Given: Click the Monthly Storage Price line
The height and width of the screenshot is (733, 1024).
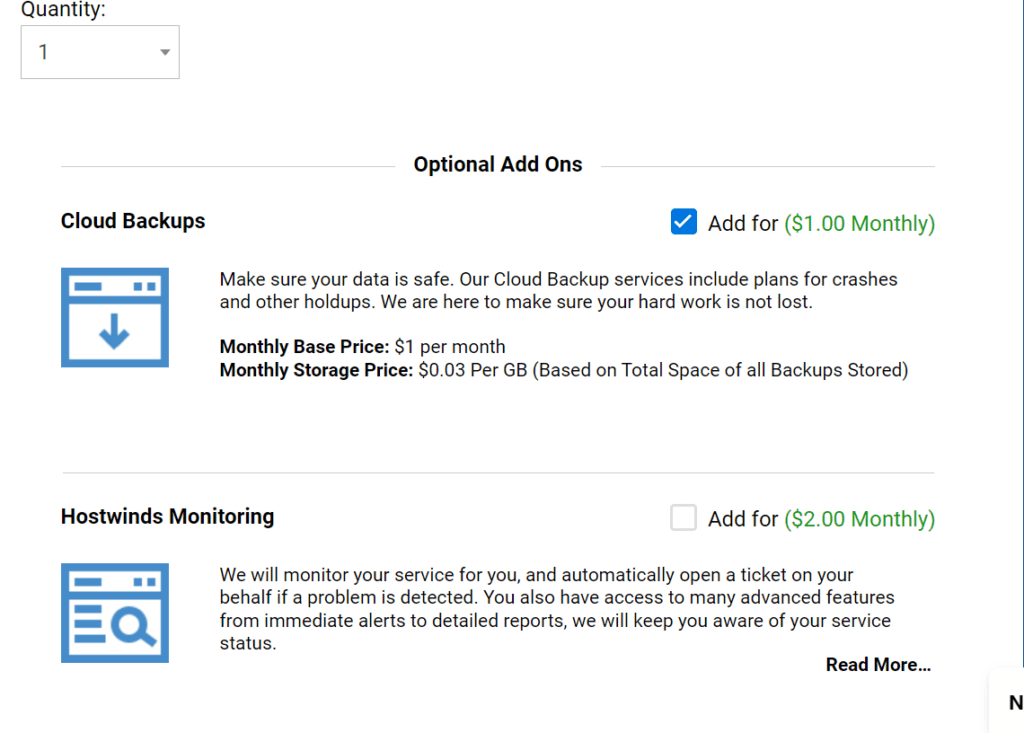Looking at the screenshot, I should (563, 370).
